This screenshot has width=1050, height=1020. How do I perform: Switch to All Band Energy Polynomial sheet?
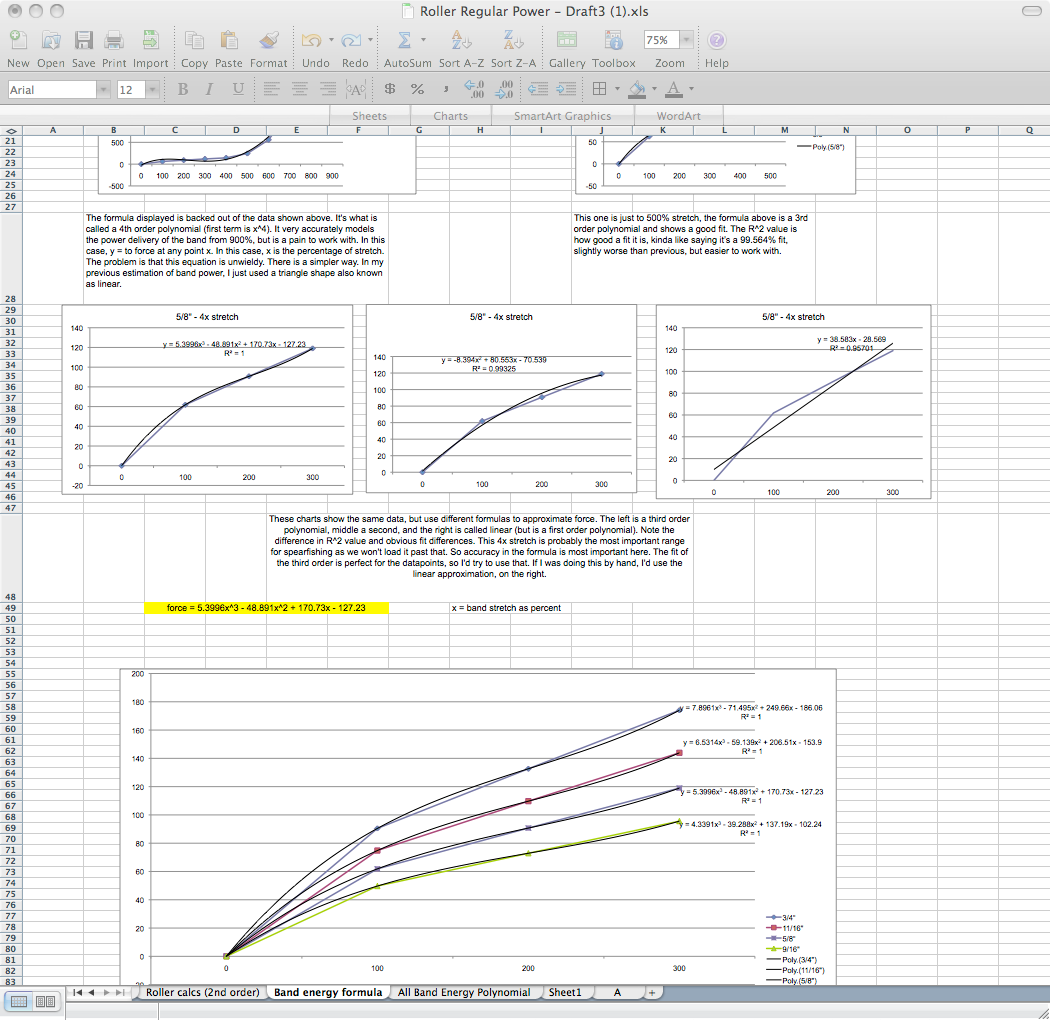464,992
